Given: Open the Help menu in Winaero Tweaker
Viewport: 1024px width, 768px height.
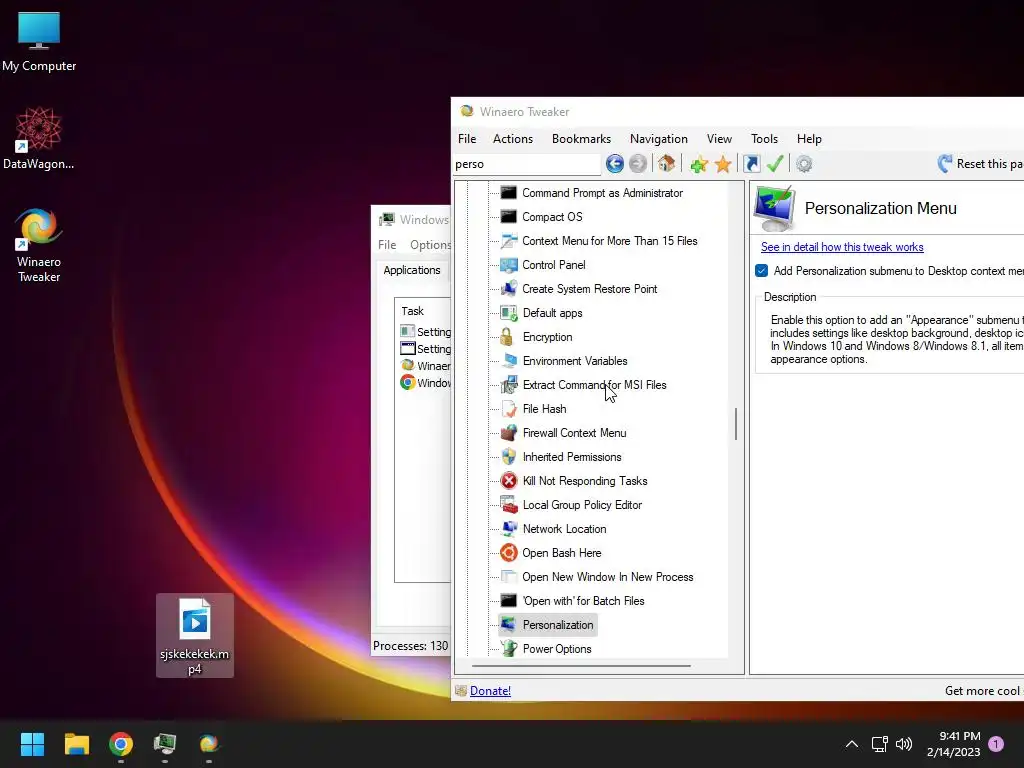Looking at the screenshot, I should tap(809, 138).
